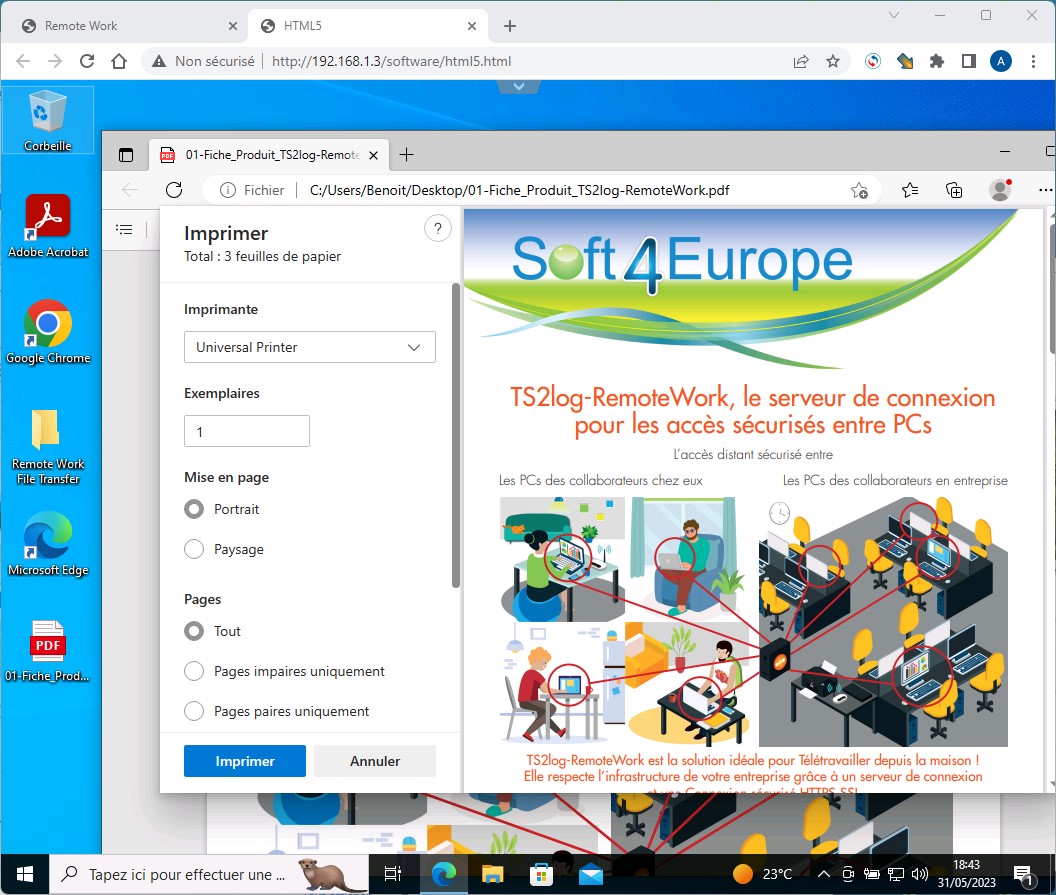Viewport: 1056px width, 895px height.
Task: Open the taskbar clock and date
Action: tap(966, 873)
